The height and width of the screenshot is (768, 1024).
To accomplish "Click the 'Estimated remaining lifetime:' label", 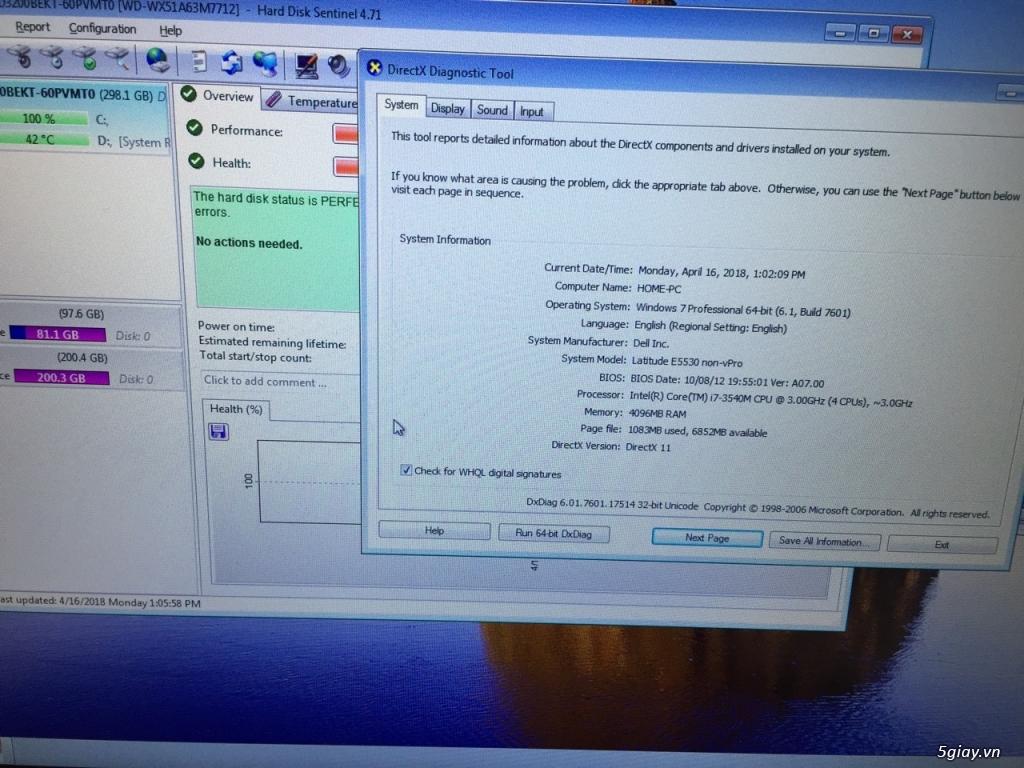I will click(x=272, y=342).
